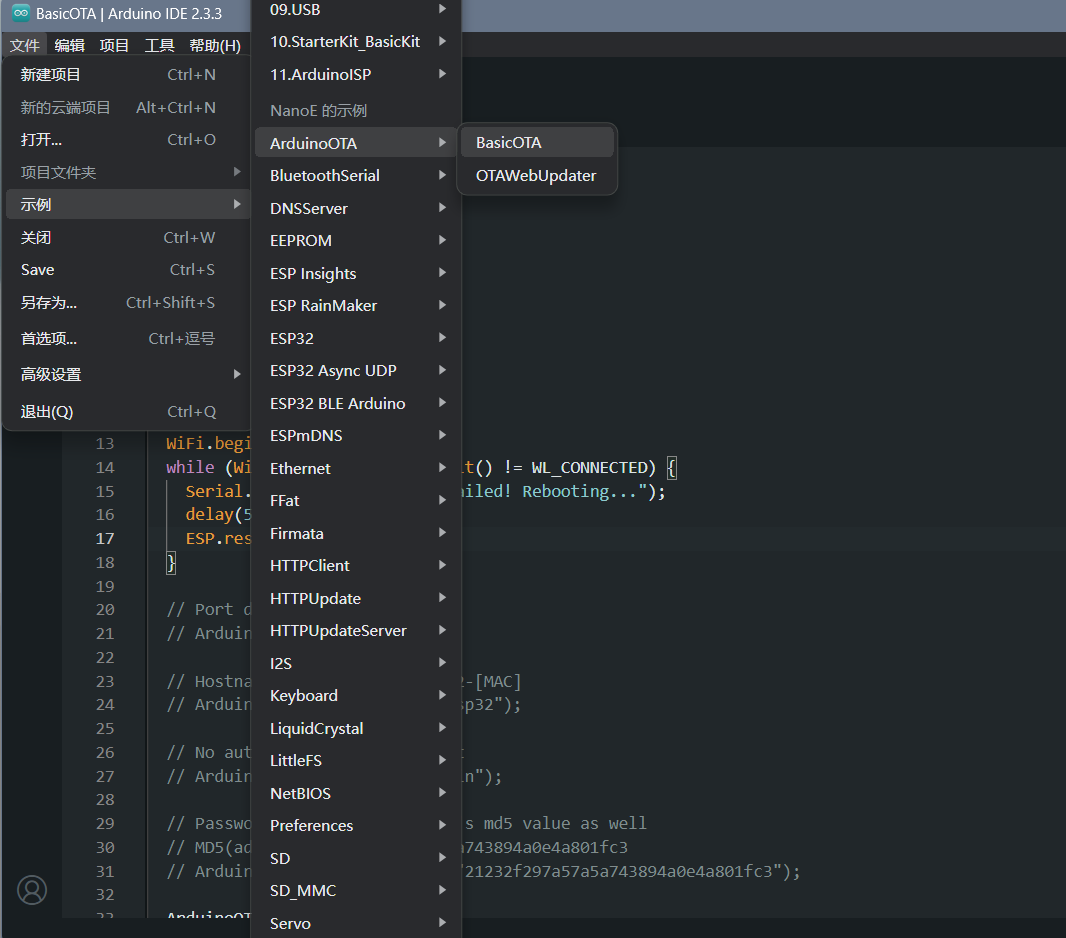Screen dimensions: 1066x938
Task: Expand 11.ArduinoISP examples
Action: point(357,75)
